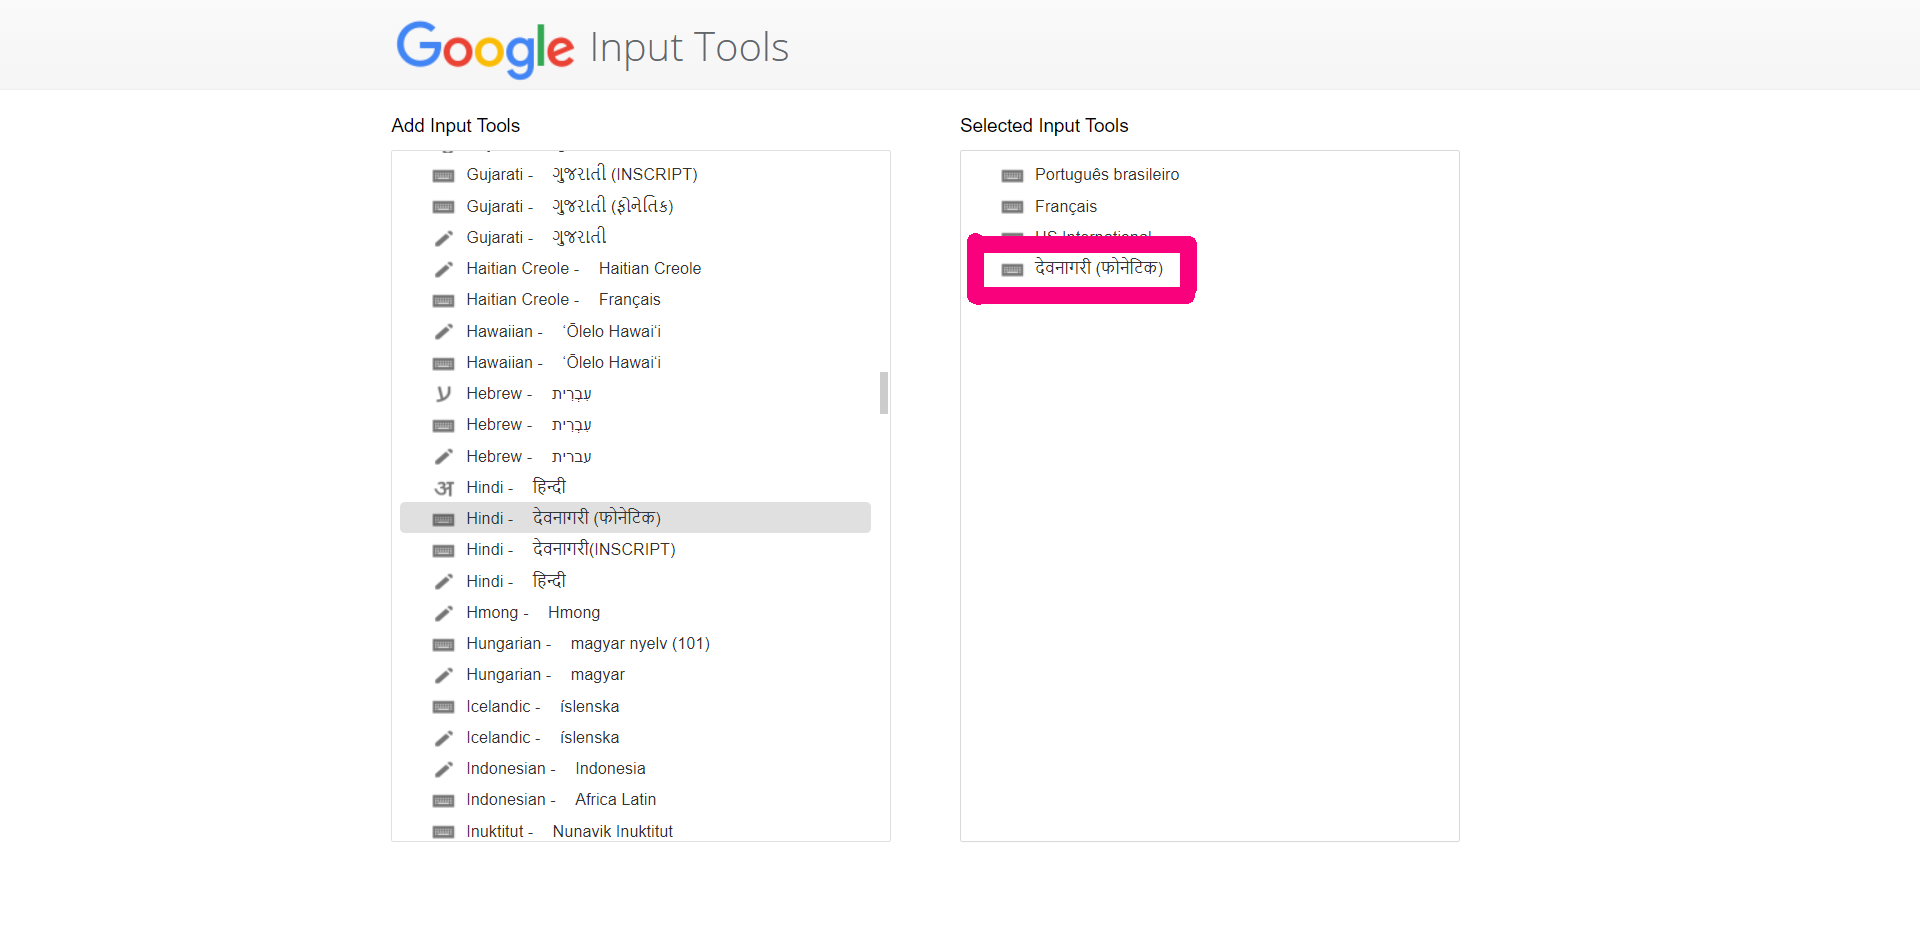The width and height of the screenshot is (1920, 932).
Task: Click the Hawaiian handwriting pencil icon
Action: click(x=443, y=331)
